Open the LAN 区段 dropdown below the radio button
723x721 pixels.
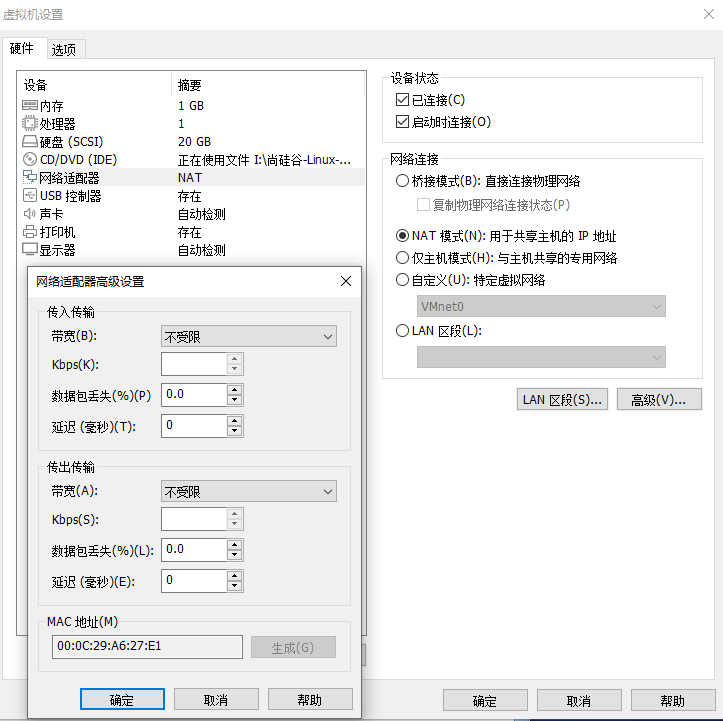pyautogui.click(x=541, y=357)
